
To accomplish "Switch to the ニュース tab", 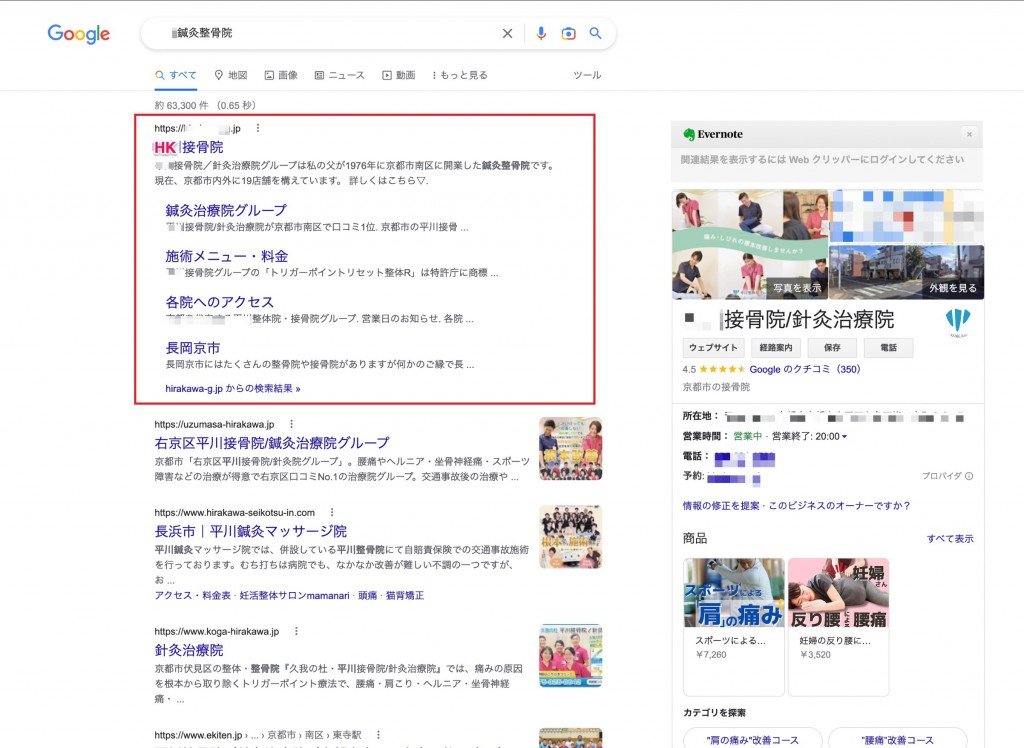I will click(340, 75).
